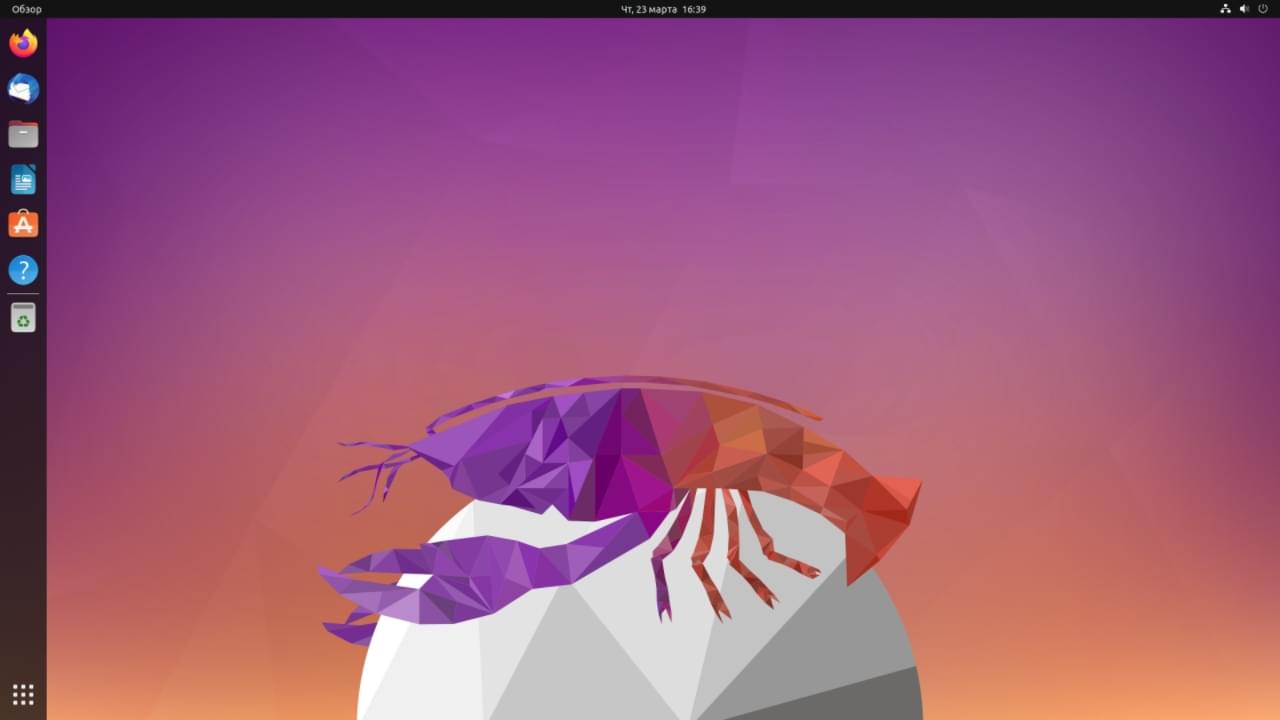Open the power system menu
Image resolution: width=1280 pixels, height=720 pixels.
click(x=1263, y=9)
